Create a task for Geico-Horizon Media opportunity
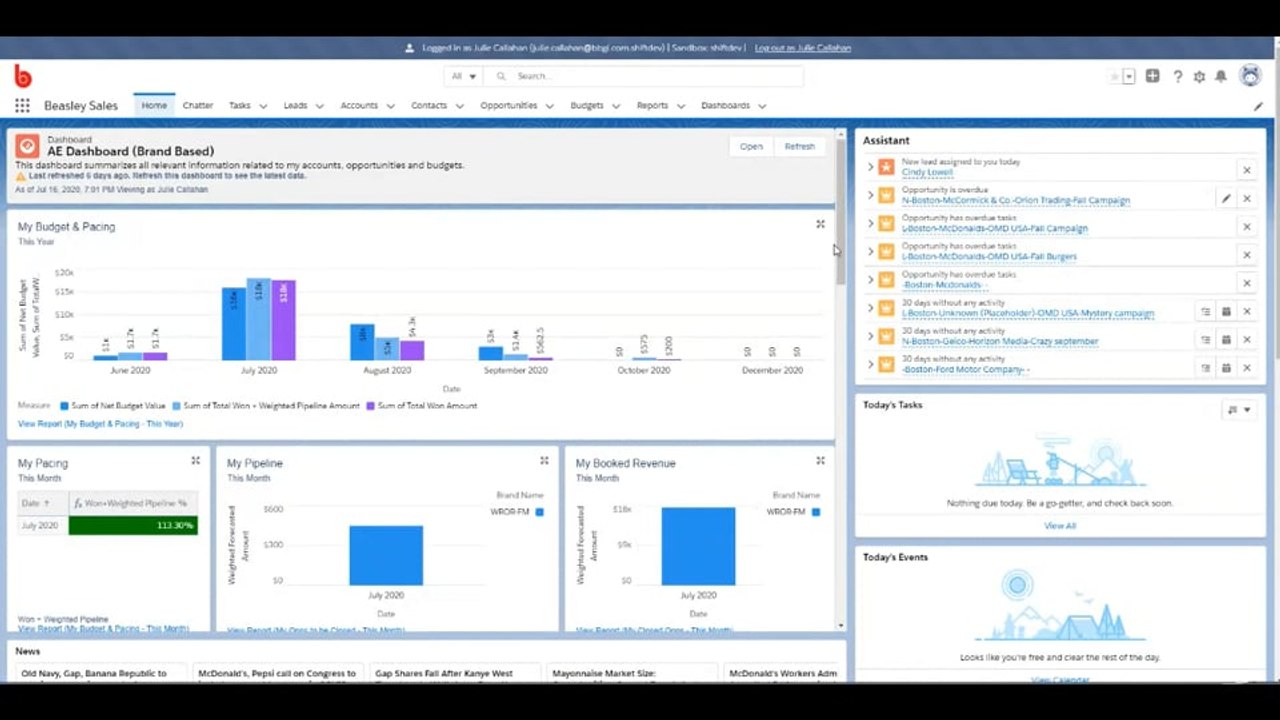Screen dimensions: 1280x720 pyautogui.click(x=1206, y=340)
